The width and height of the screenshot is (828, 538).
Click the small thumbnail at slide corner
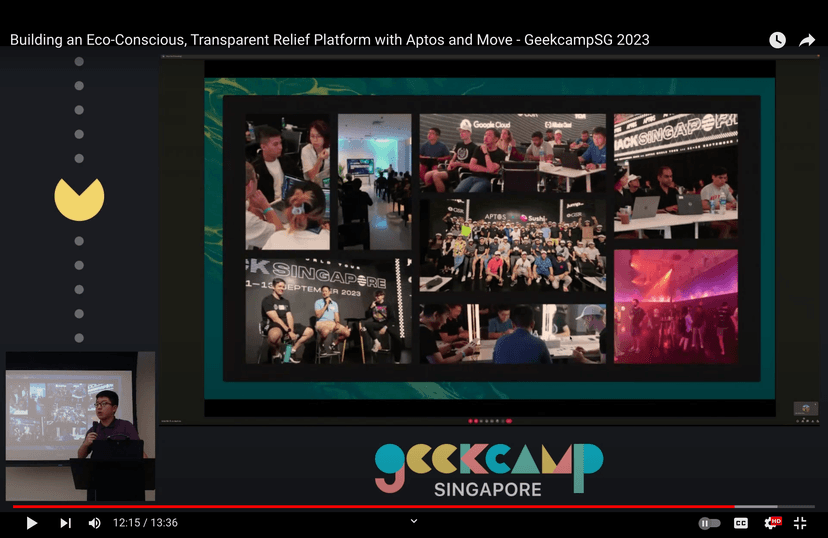click(x=805, y=408)
